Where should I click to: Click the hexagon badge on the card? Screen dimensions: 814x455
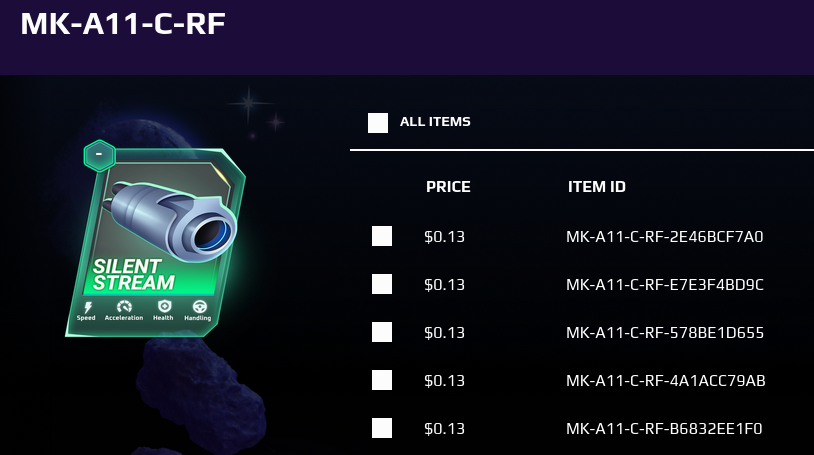pyautogui.click(x=99, y=156)
